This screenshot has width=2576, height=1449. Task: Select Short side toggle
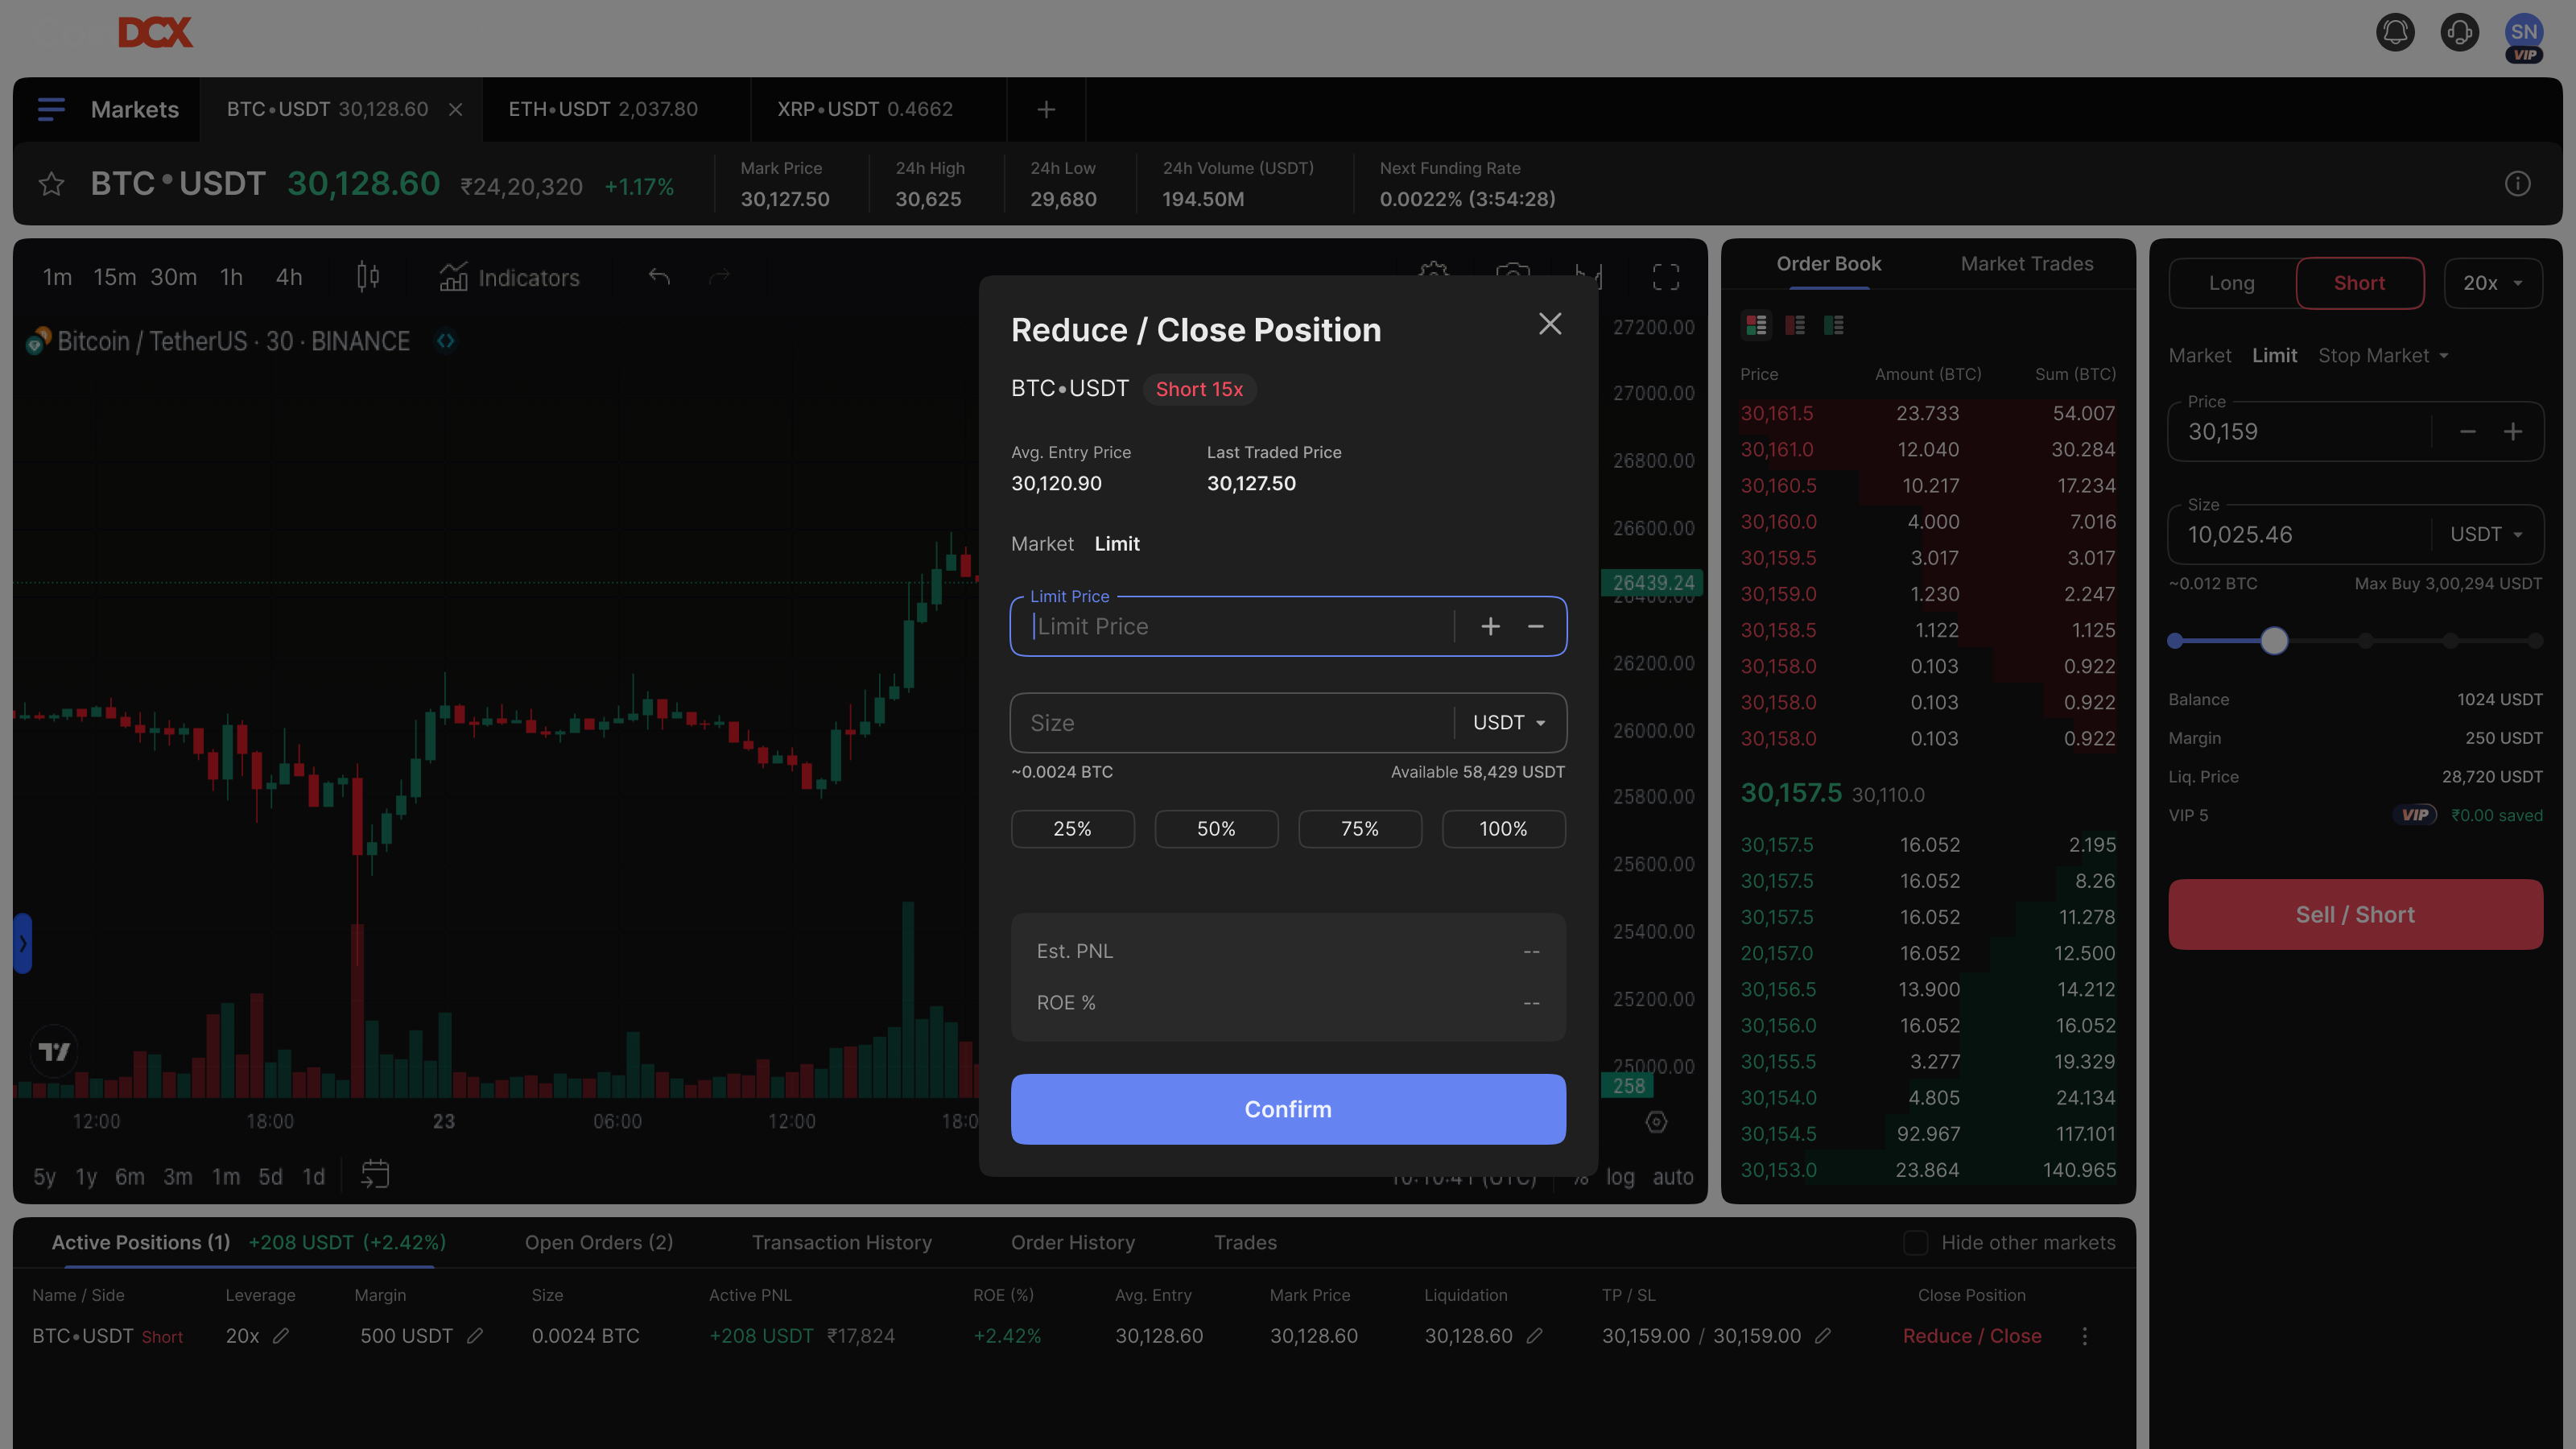click(2360, 283)
